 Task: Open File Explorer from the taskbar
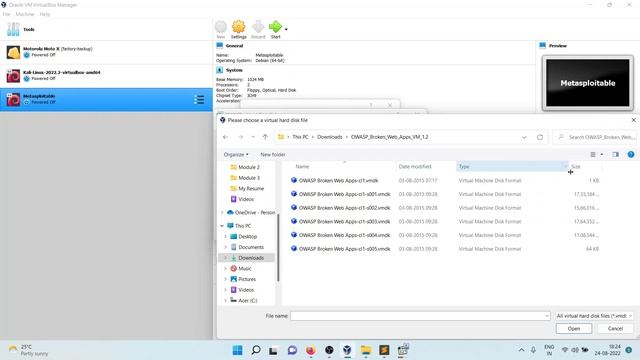click(366, 350)
